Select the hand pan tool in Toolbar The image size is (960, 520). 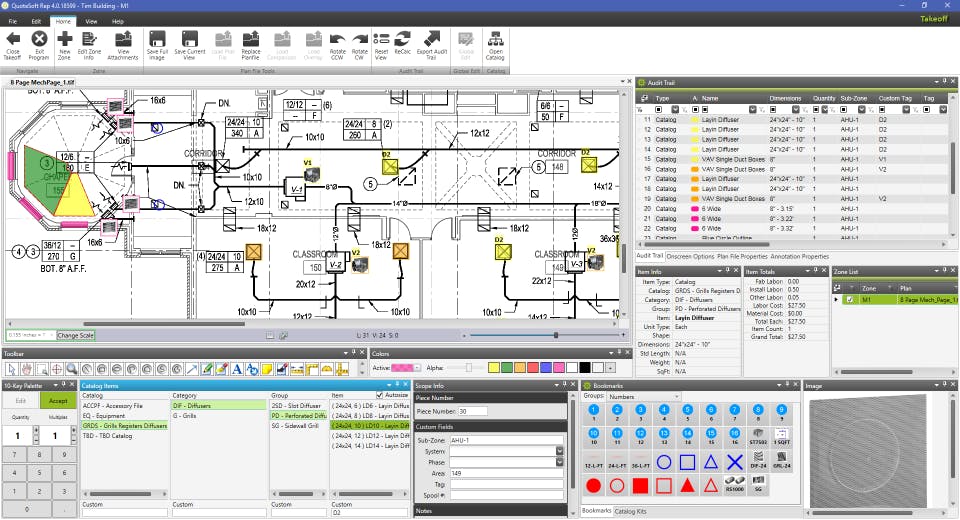pos(24,369)
